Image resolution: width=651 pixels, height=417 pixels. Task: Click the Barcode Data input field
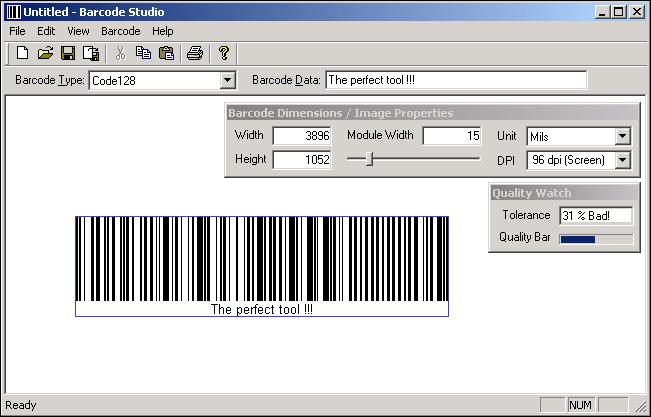coord(456,80)
